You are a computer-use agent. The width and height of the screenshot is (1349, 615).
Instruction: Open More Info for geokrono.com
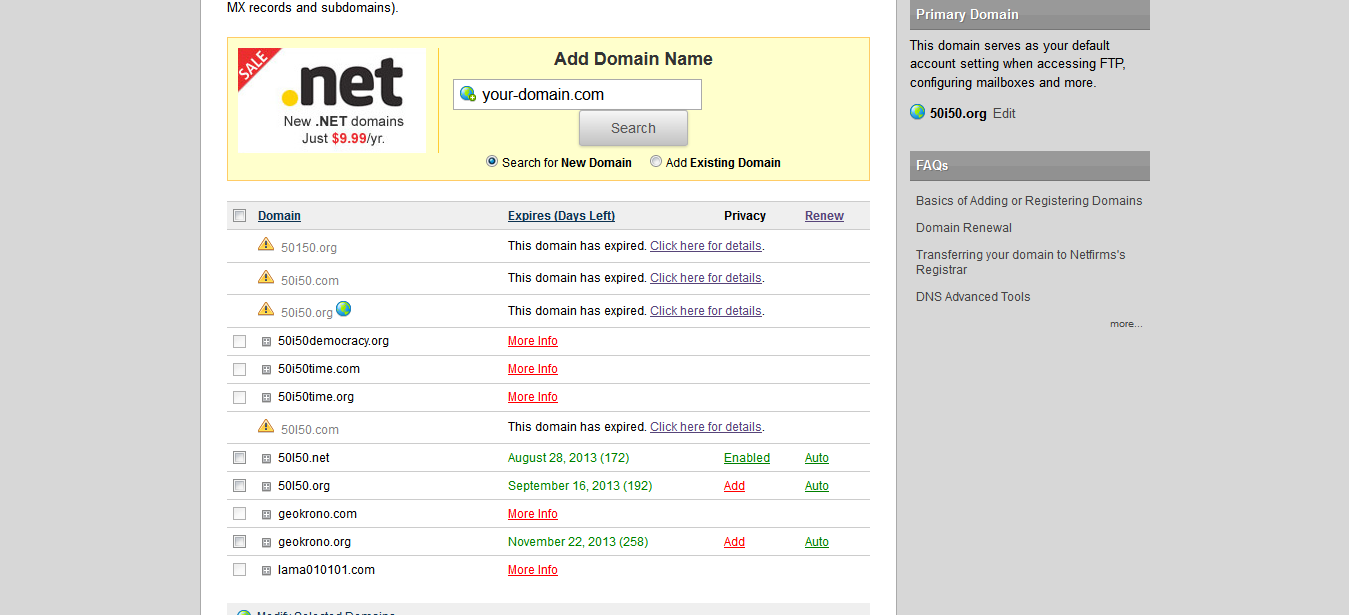(533, 514)
